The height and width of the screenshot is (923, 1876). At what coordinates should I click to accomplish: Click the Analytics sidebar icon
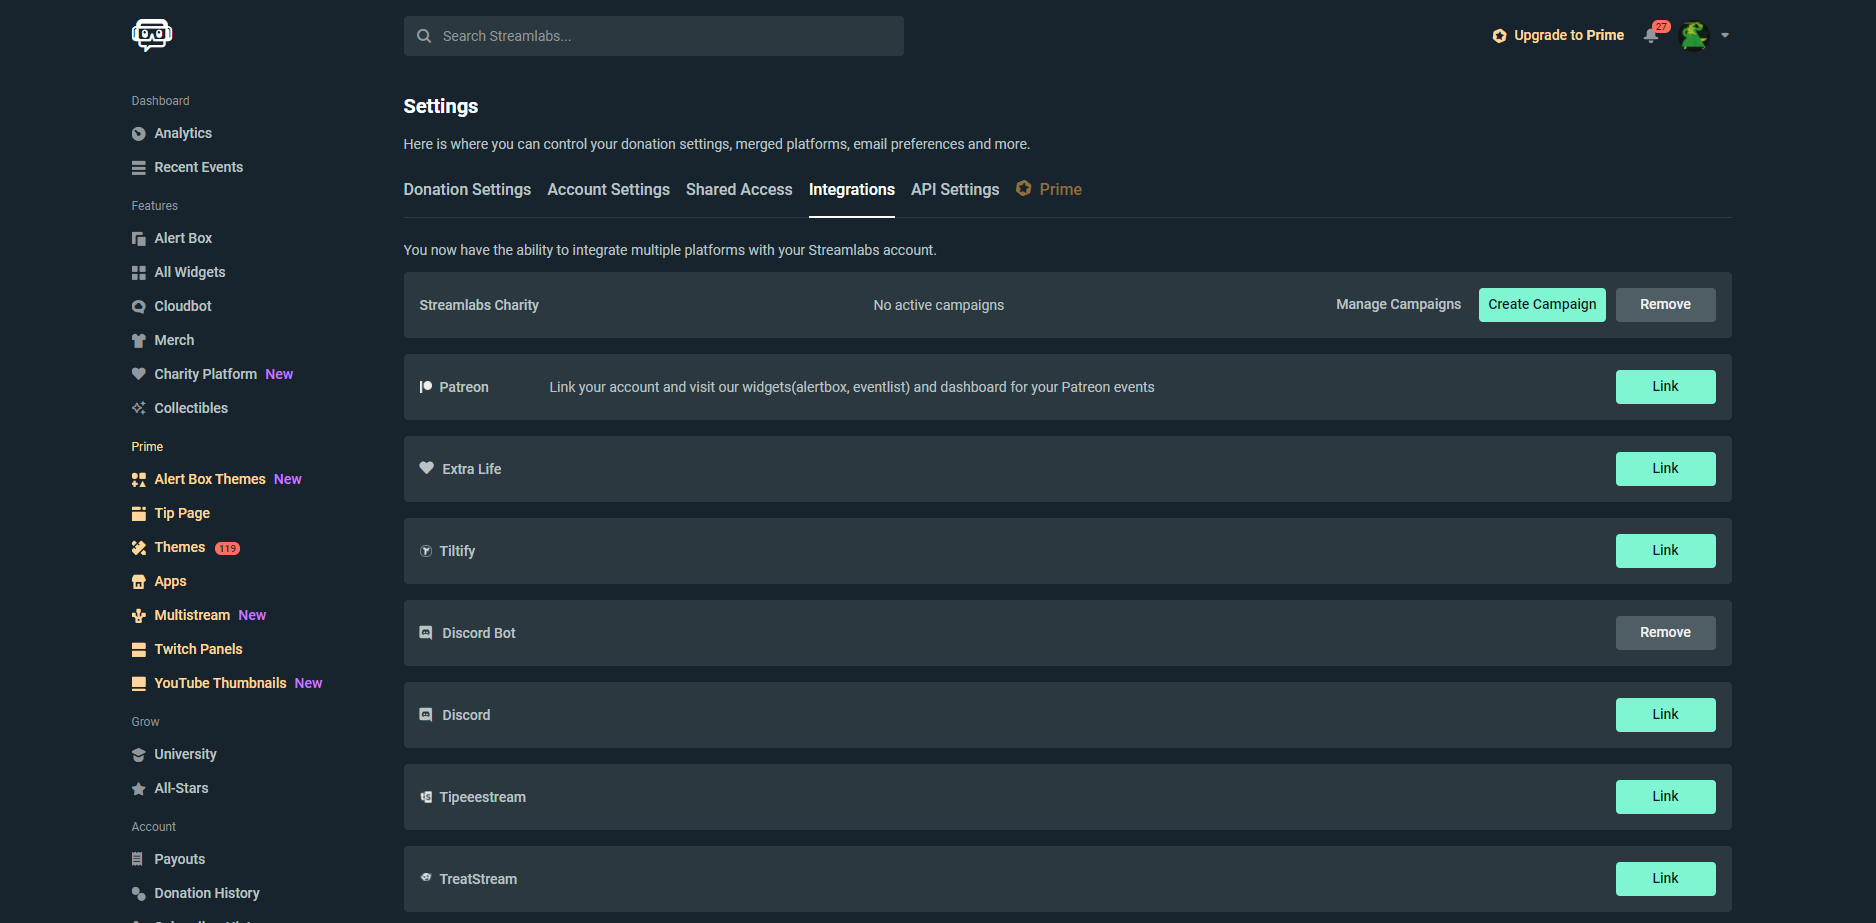tap(139, 134)
